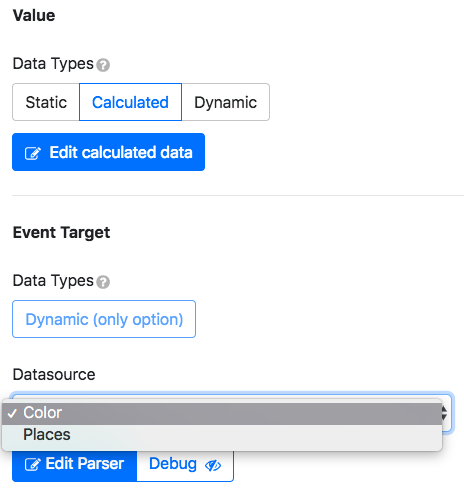464x493 pixels.
Task: Open the Edit Parser button
Action: coord(75,464)
